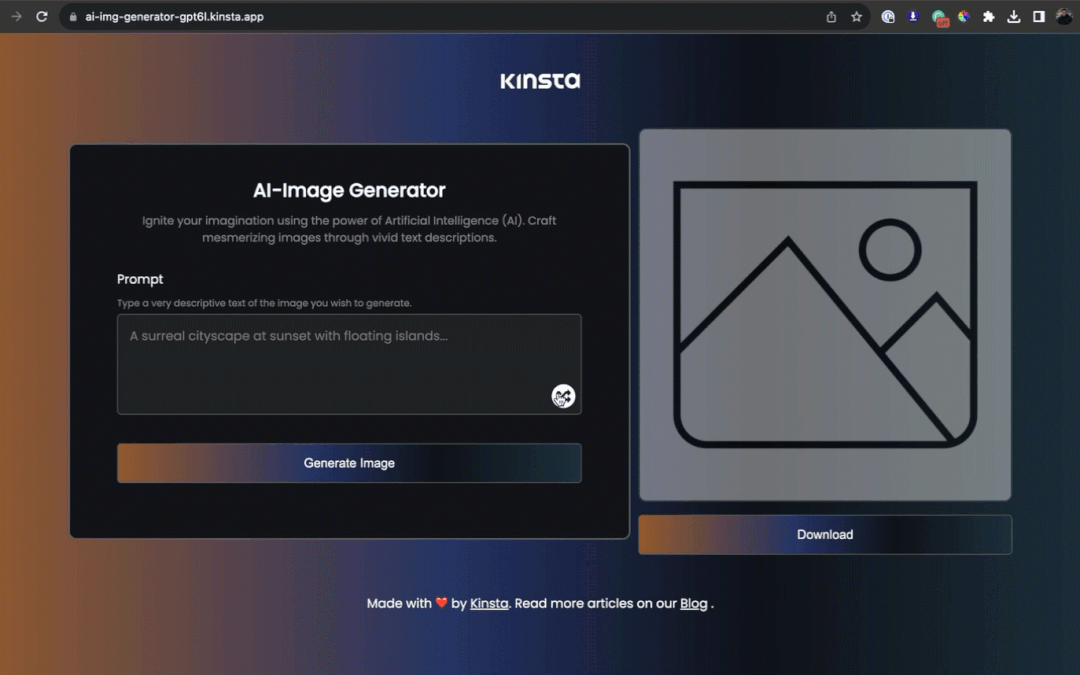Click the color wheel extension icon
Viewport: 1080px width, 675px height.
pos(964,17)
